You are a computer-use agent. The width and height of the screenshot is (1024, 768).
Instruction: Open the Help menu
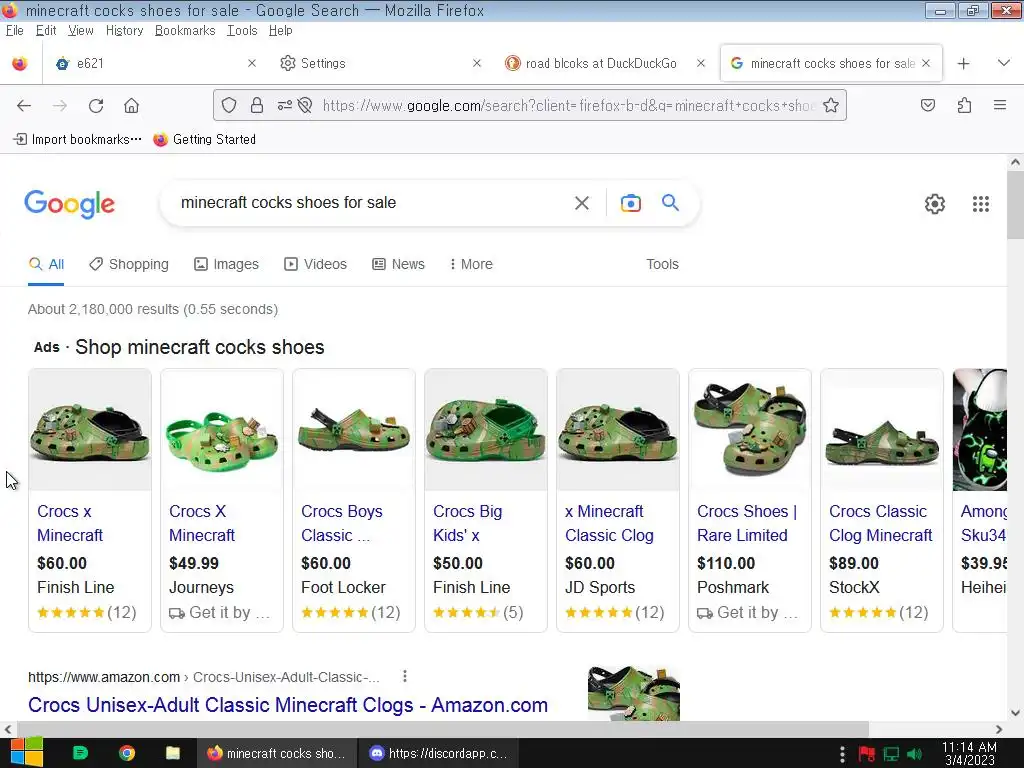point(280,31)
